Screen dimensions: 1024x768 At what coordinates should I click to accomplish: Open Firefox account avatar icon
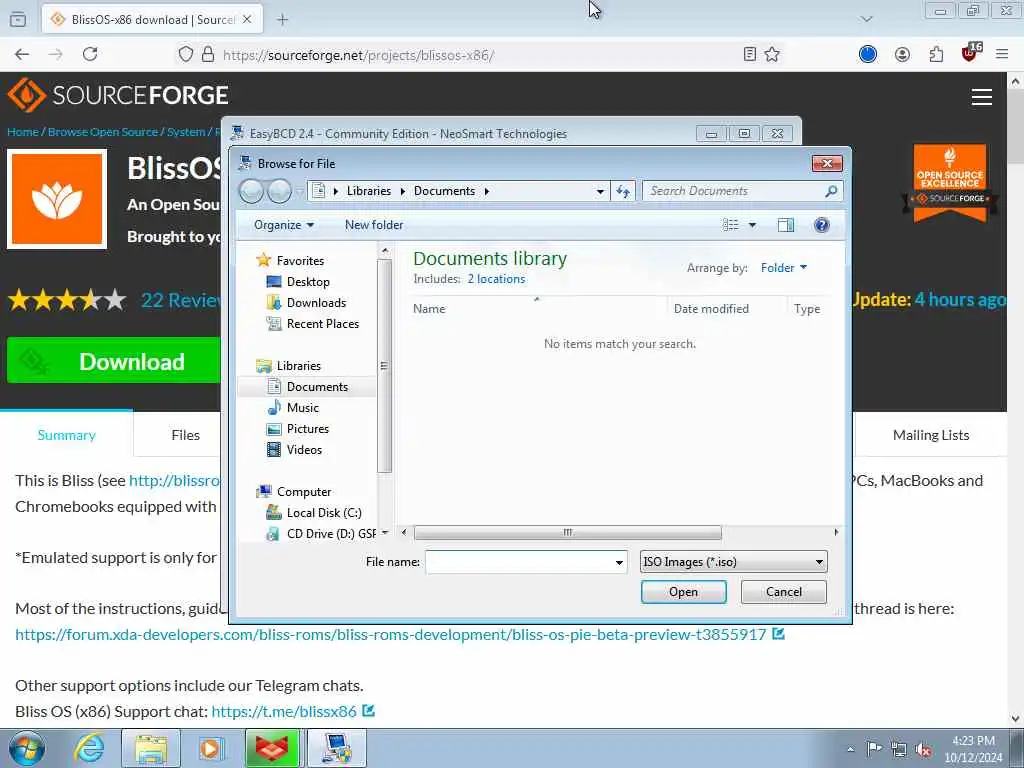tap(902, 55)
